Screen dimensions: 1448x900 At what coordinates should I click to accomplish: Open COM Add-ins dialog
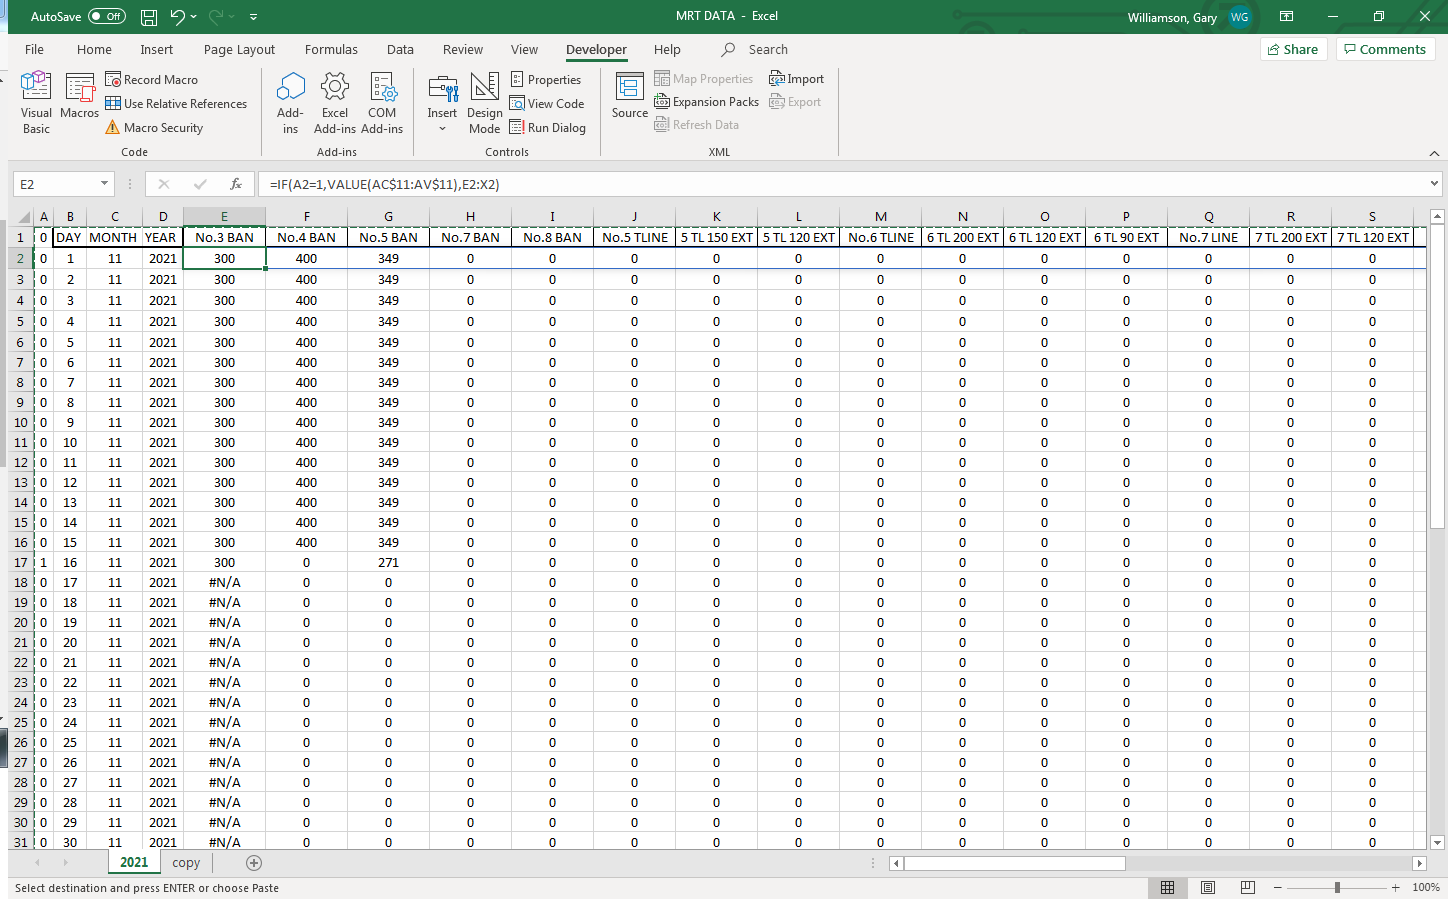382,103
